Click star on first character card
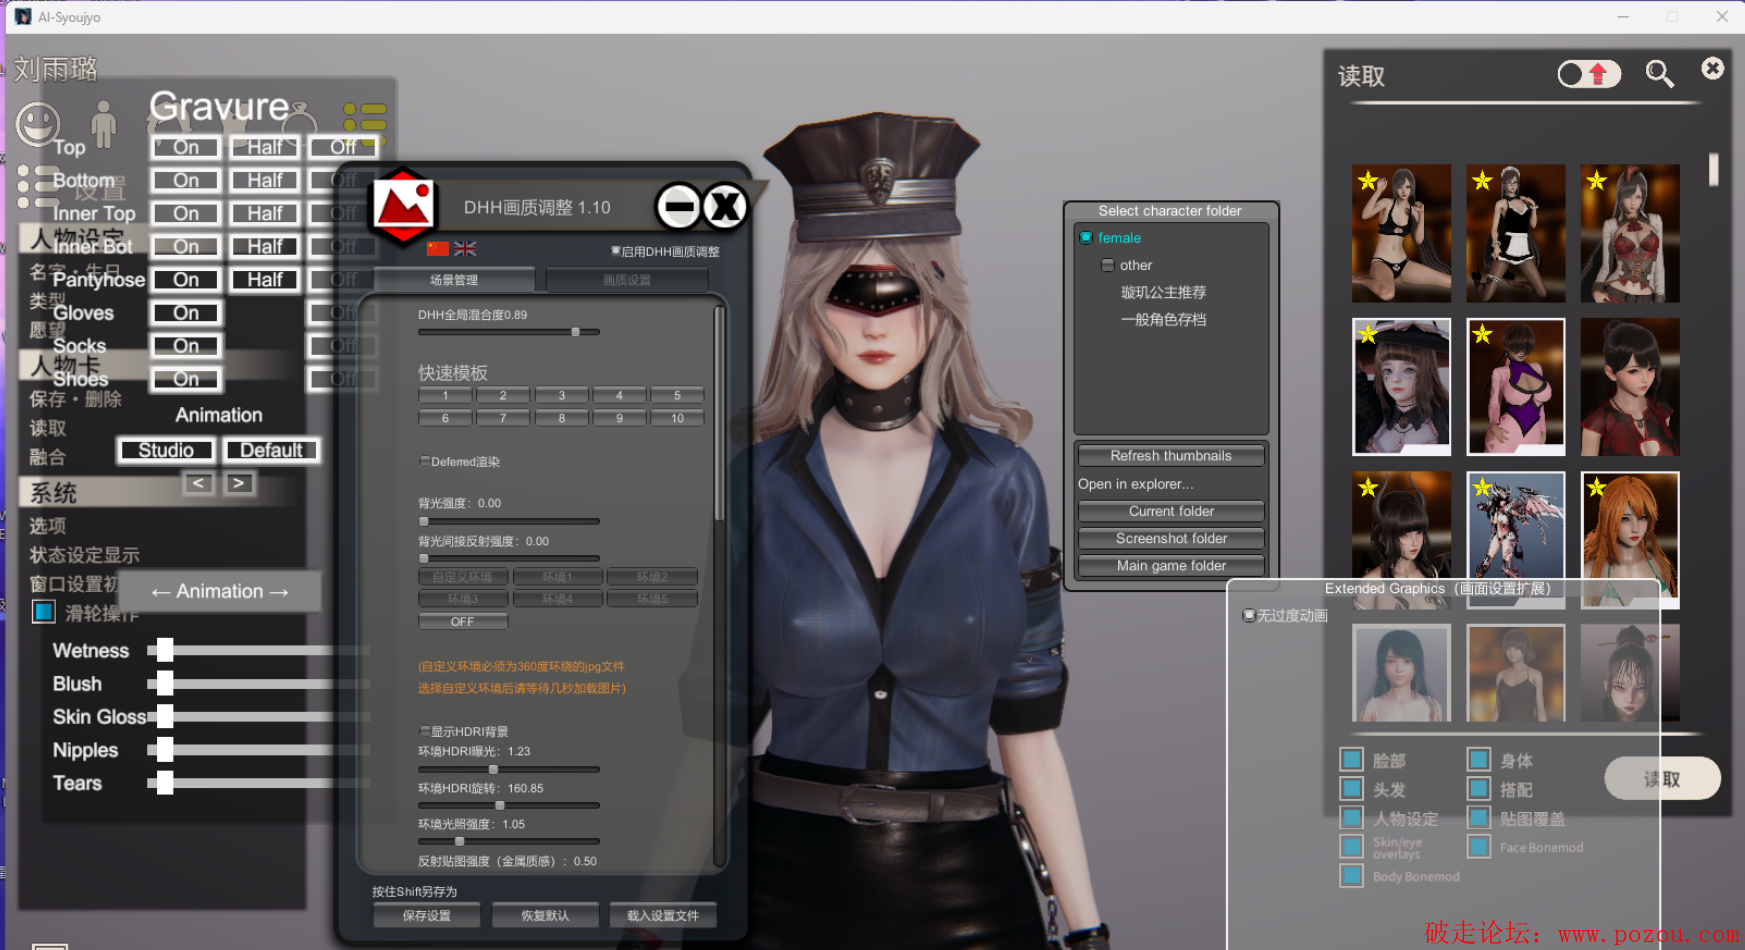The width and height of the screenshot is (1745, 950). tap(1368, 181)
